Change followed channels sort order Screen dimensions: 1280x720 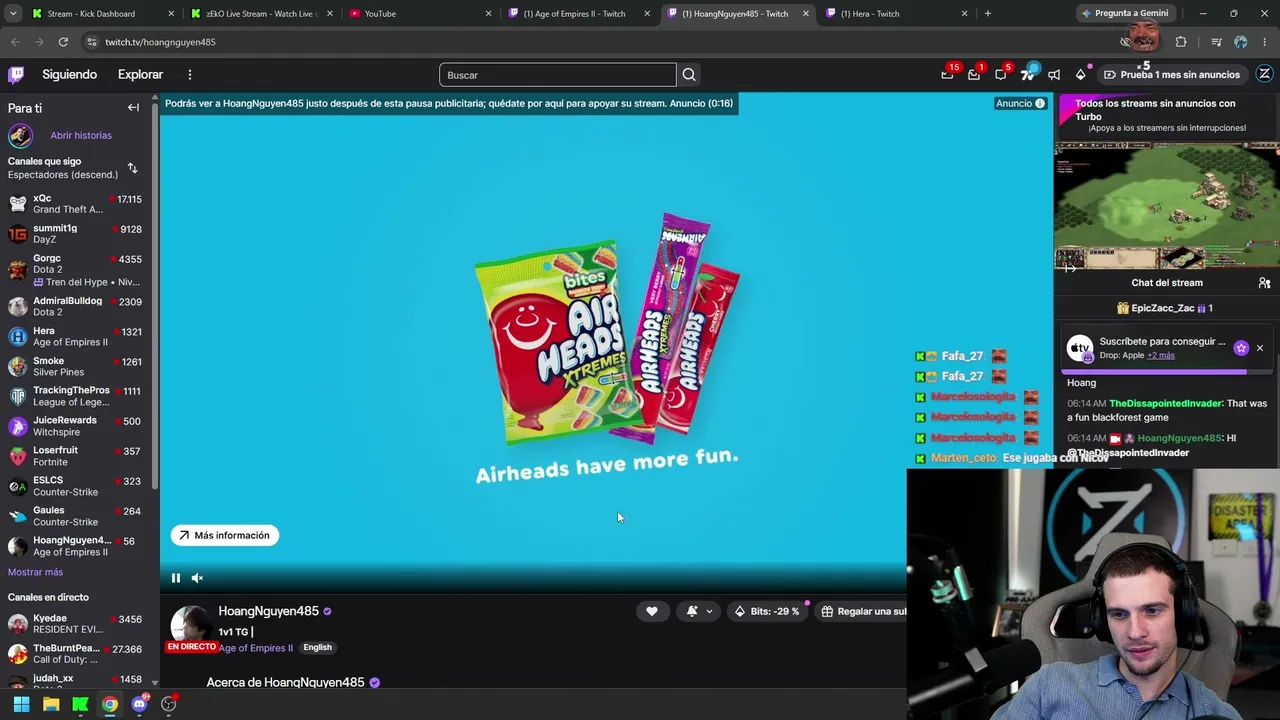[132, 168]
